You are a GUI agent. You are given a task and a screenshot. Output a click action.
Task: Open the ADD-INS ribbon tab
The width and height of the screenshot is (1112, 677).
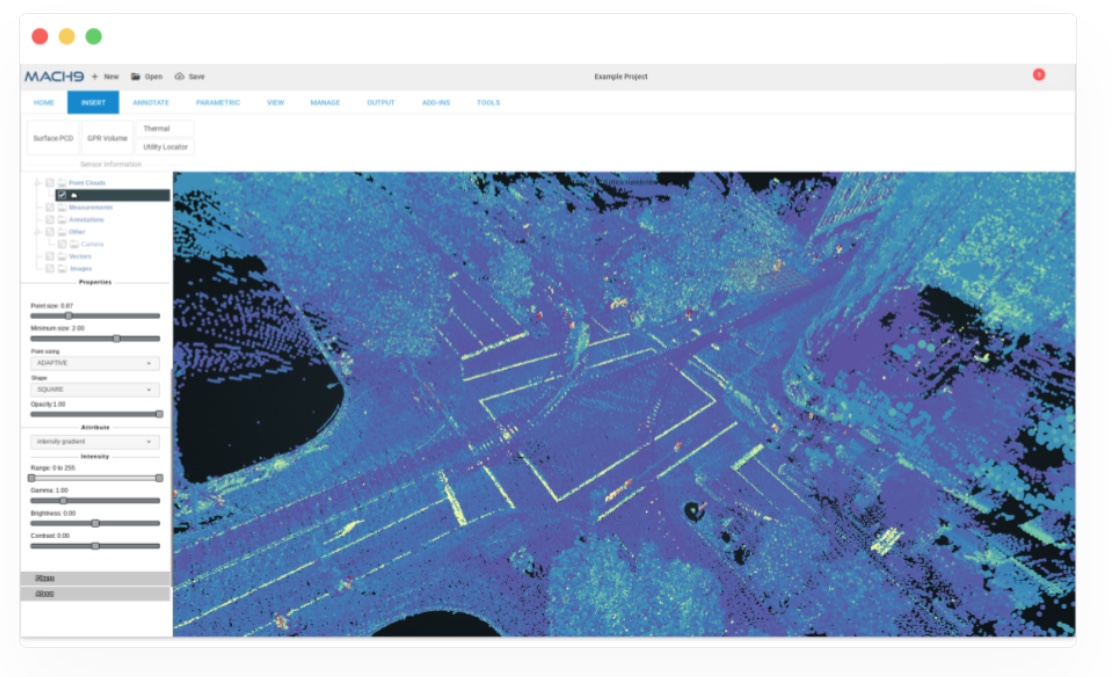point(436,103)
